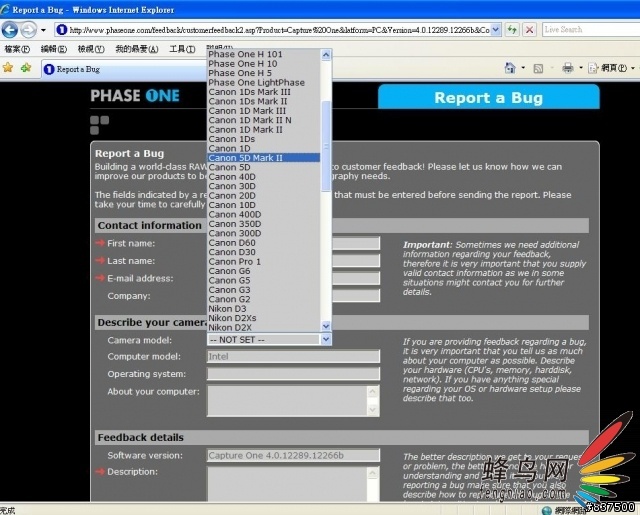This screenshot has height=515, width=640.
Task: Select Canon 20D option
Action: (264, 195)
